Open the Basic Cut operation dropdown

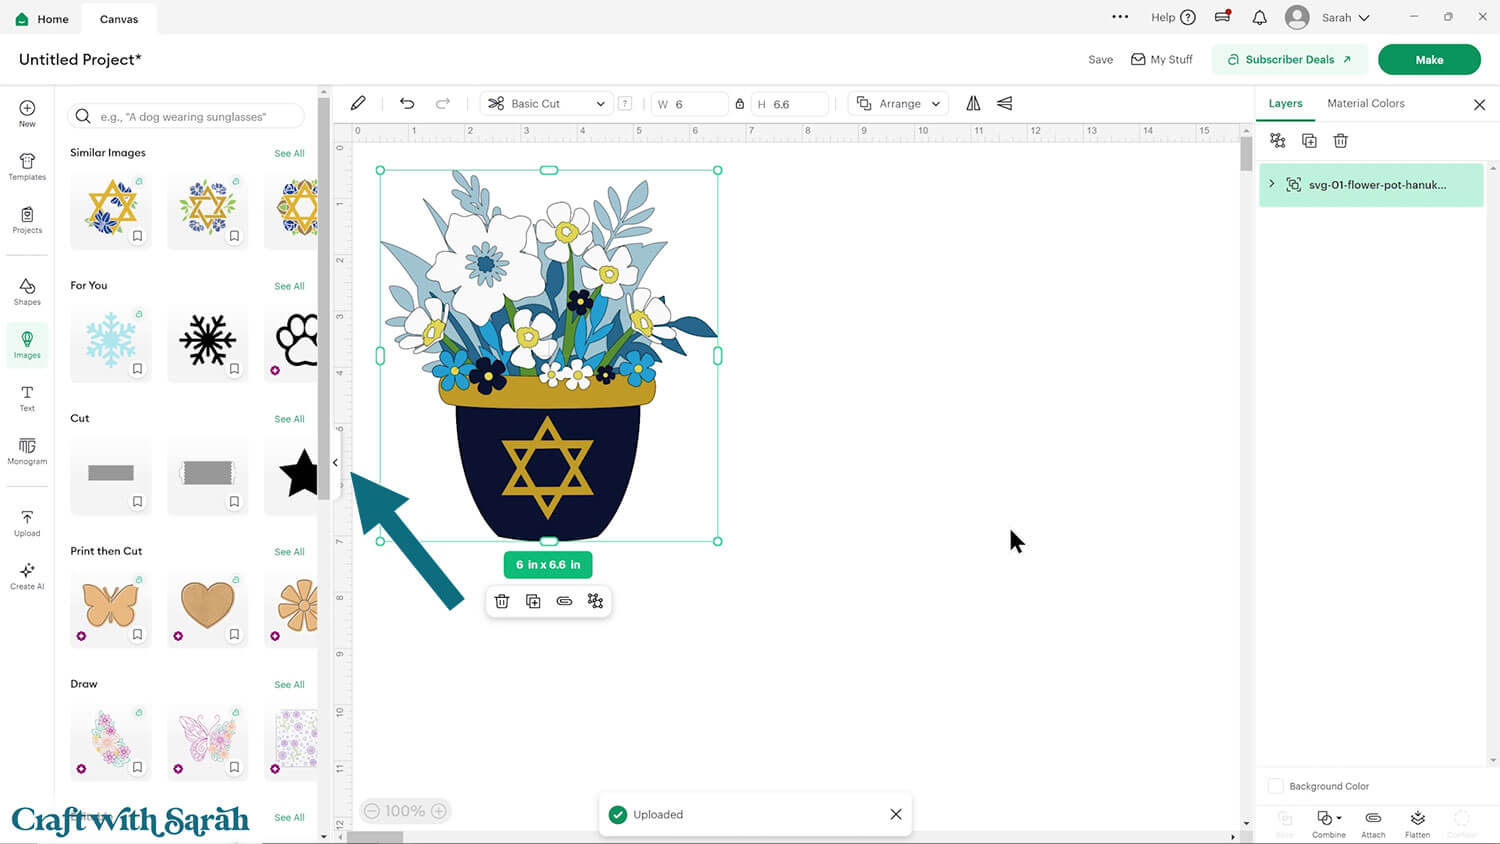coord(547,104)
